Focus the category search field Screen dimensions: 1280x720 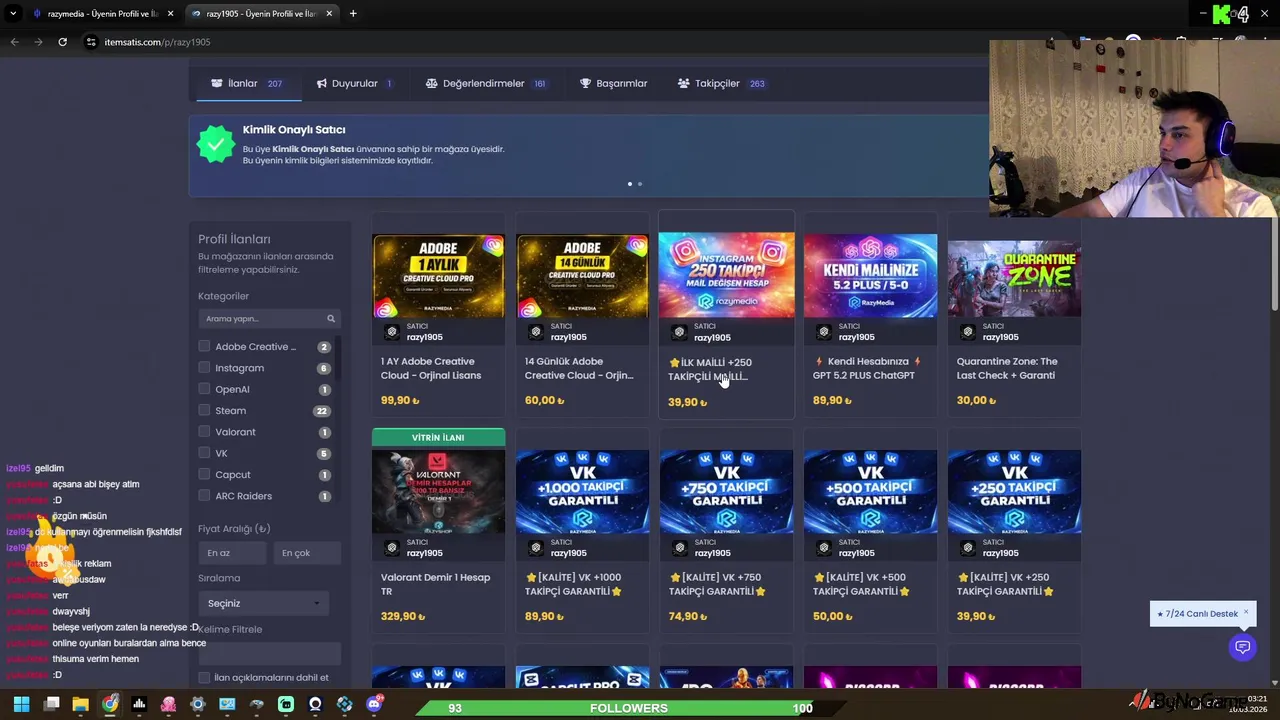click(x=269, y=319)
